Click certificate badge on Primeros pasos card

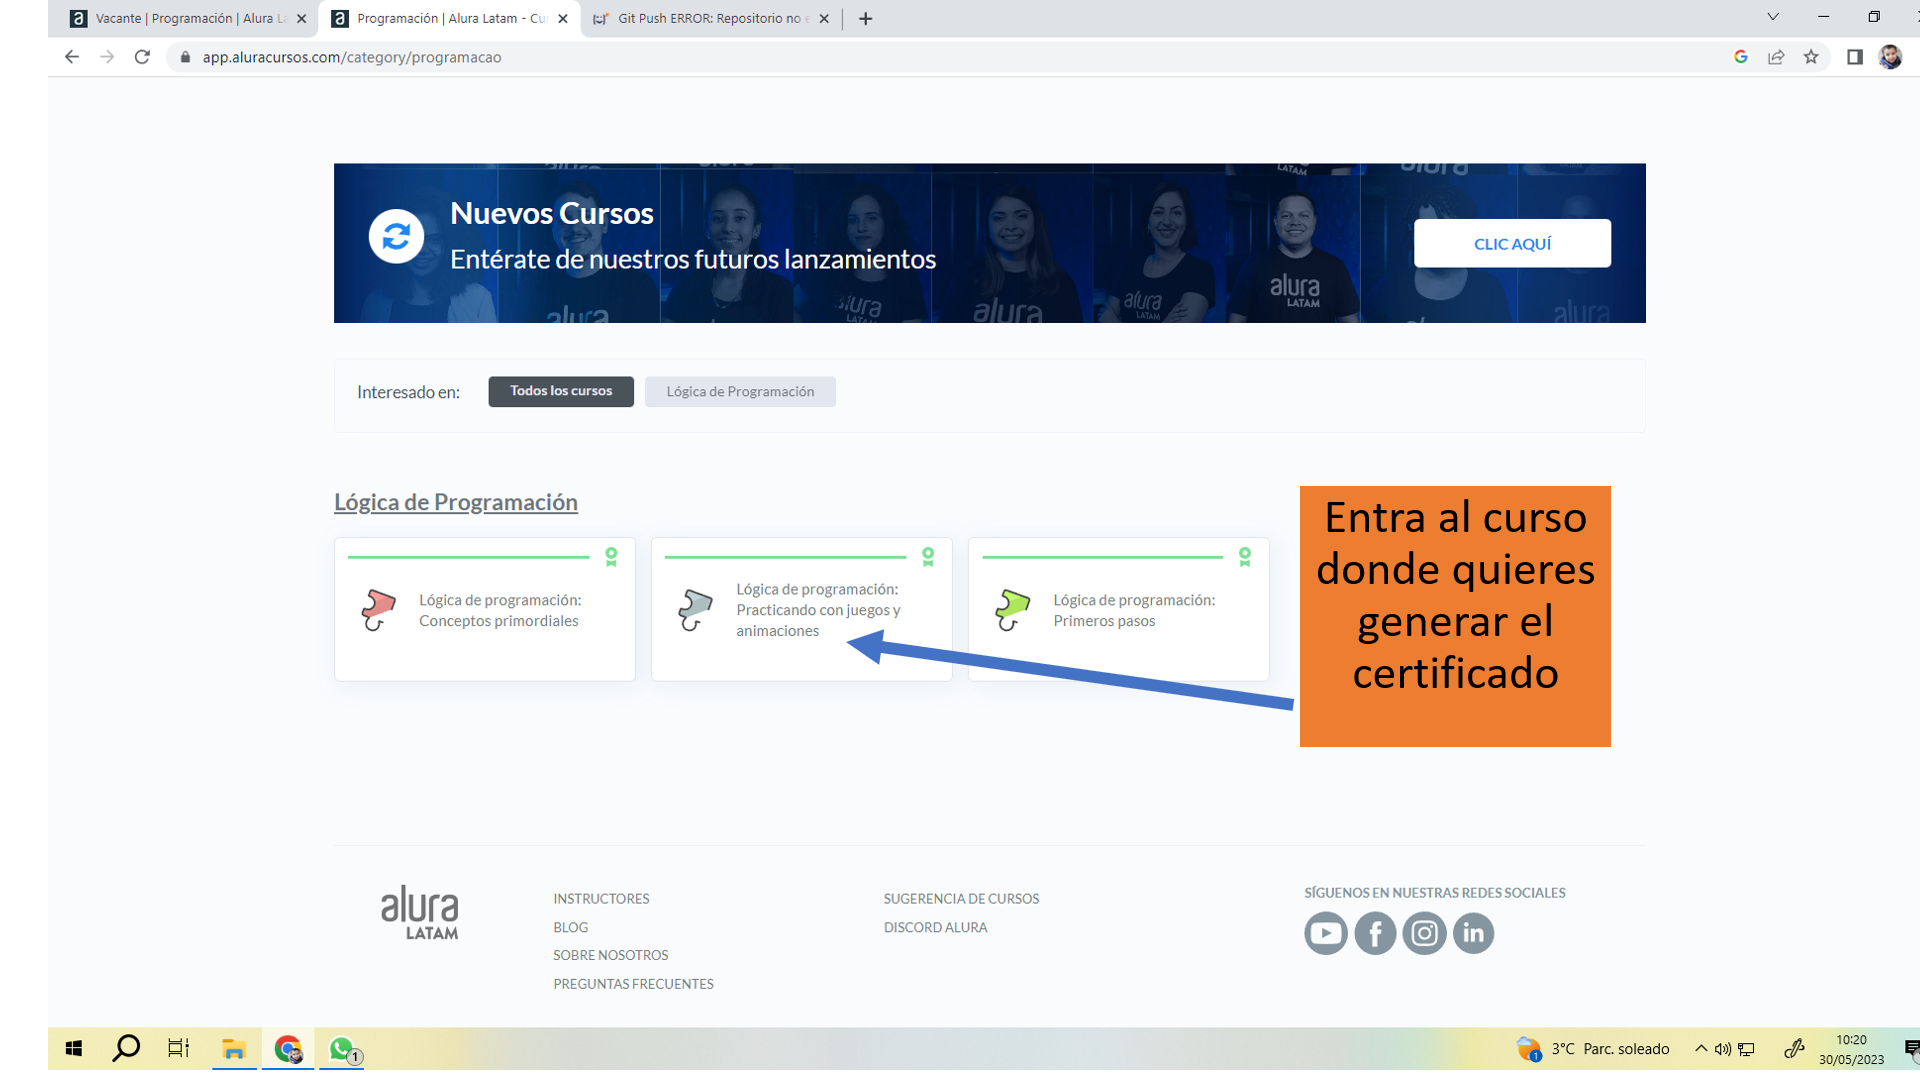[x=1245, y=557]
